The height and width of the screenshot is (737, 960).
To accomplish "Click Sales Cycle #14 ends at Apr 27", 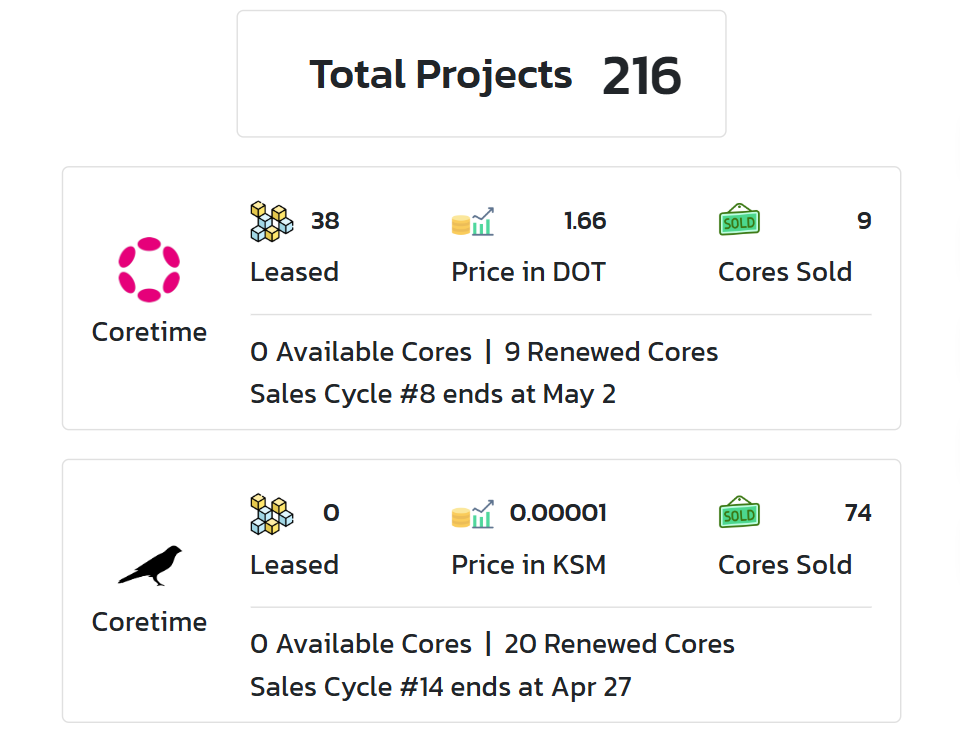I will click(x=440, y=687).
